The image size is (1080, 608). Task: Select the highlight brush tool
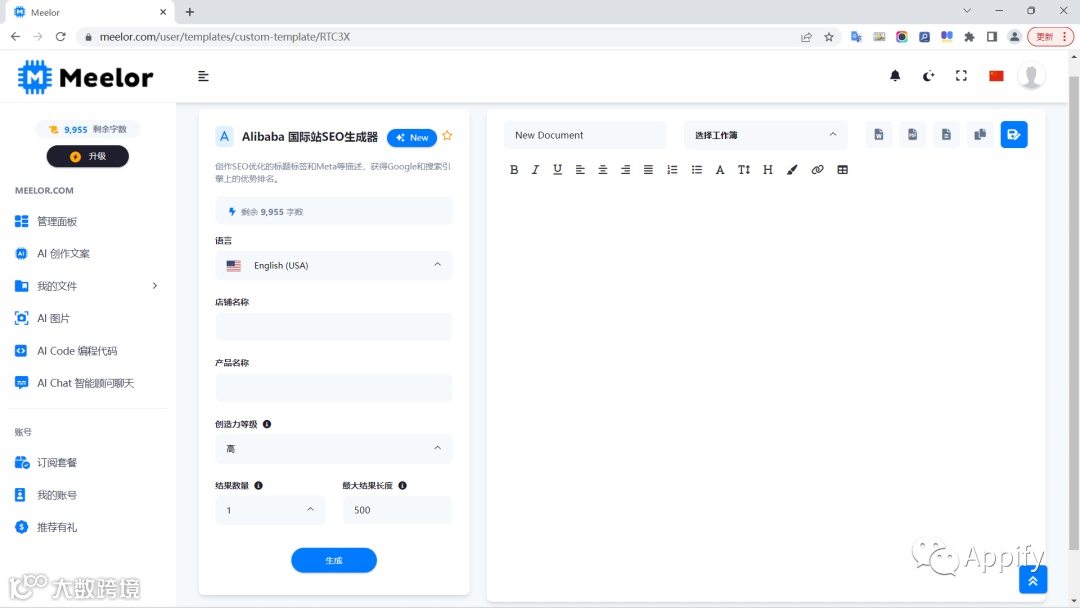pos(792,169)
